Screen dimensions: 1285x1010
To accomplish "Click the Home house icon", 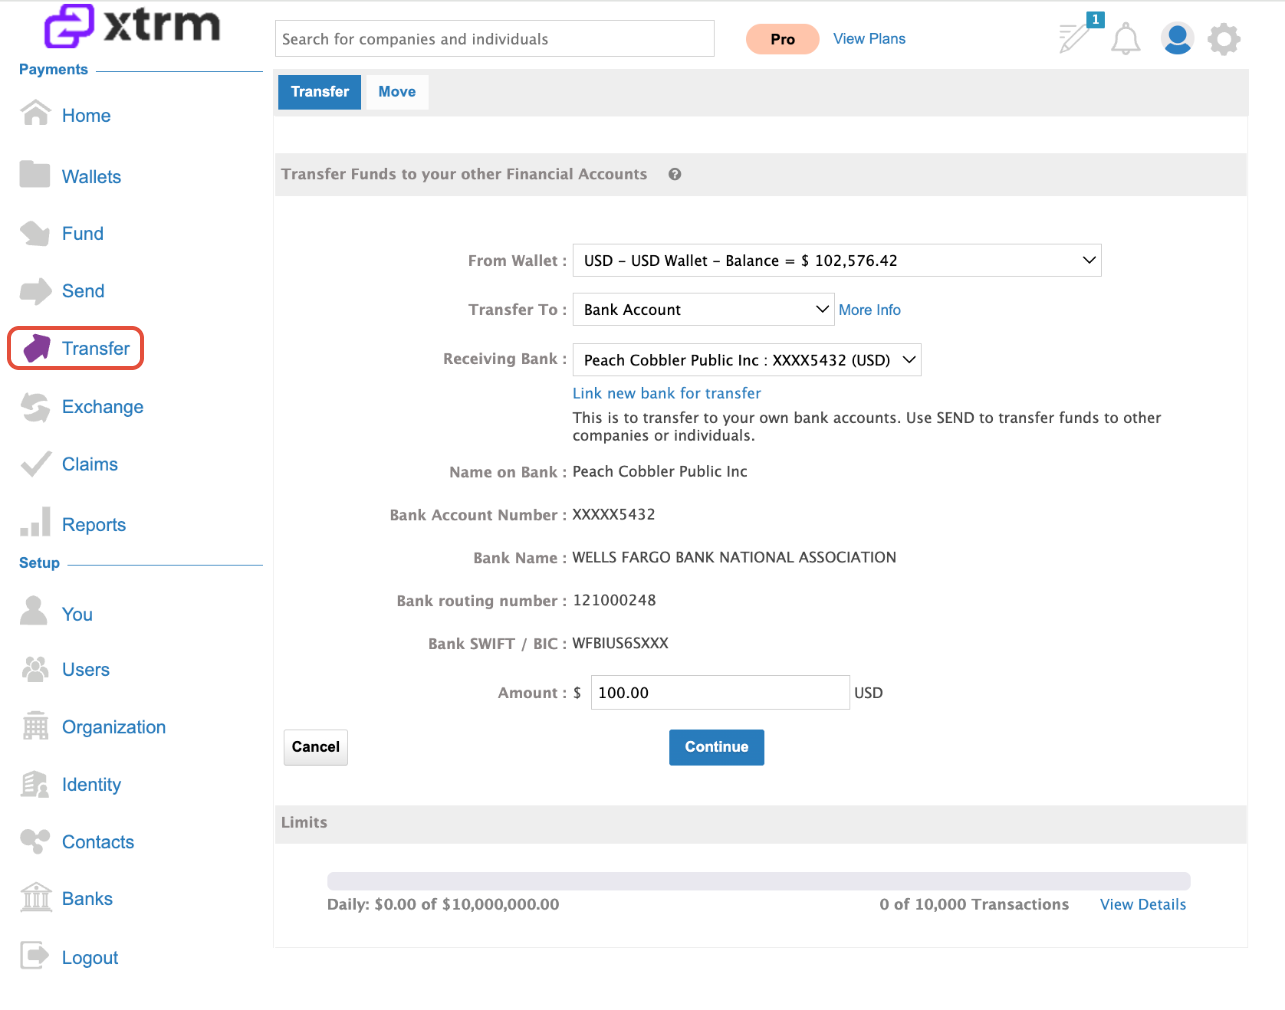I will pos(36,113).
